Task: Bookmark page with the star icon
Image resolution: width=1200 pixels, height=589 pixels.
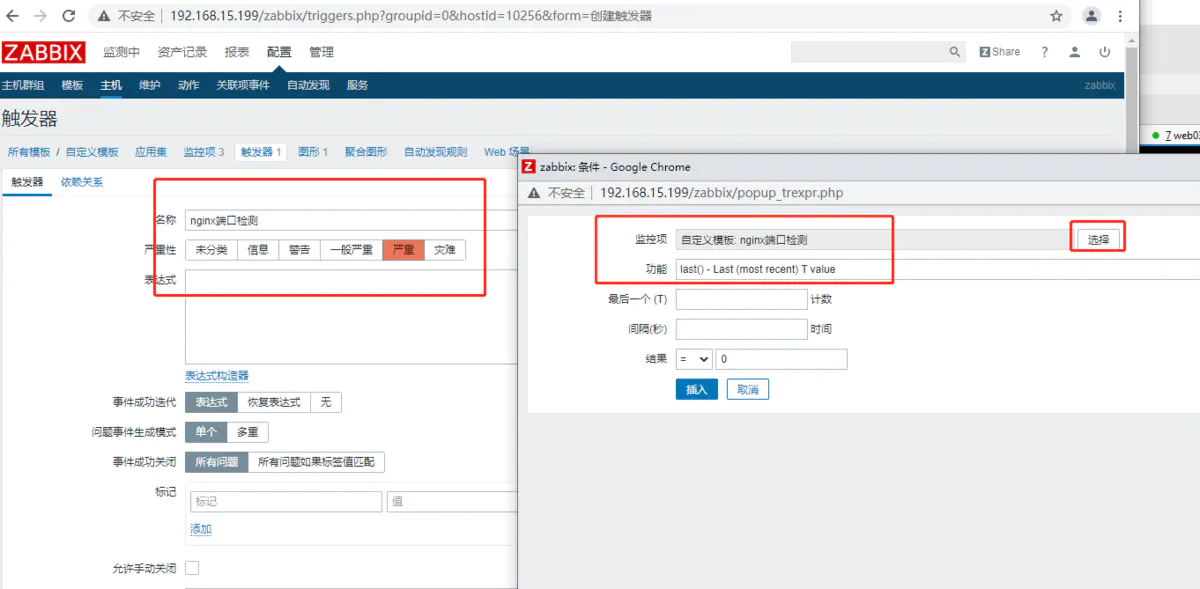Action: [x=1056, y=16]
